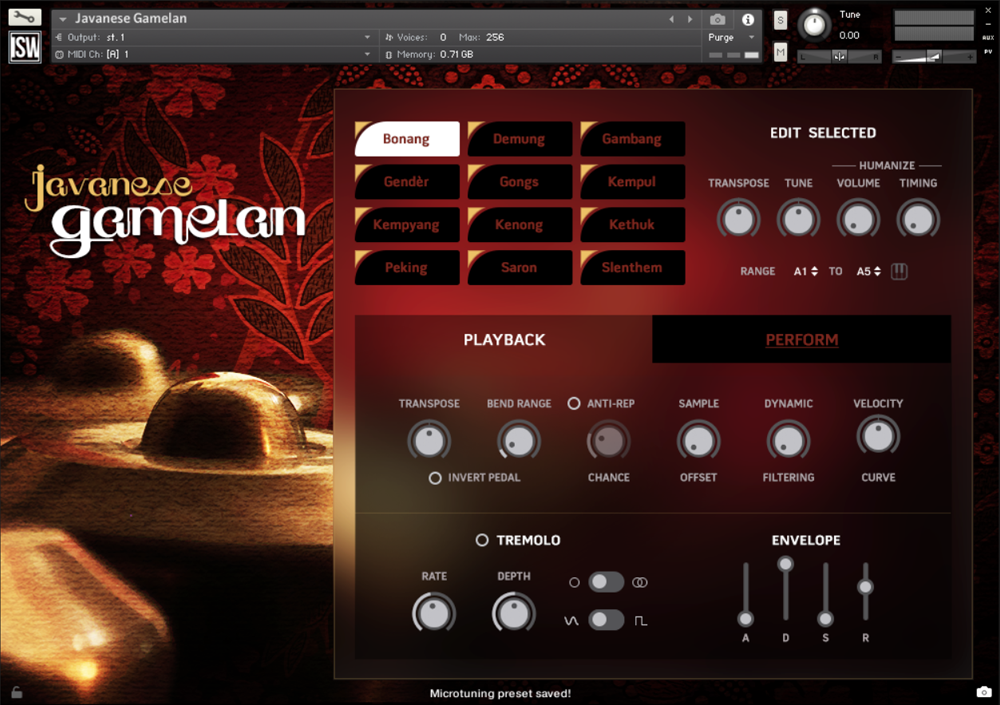Click the PV icon at the right edge
This screenshot has height=705, width=1000.
[x=987, y=52]
